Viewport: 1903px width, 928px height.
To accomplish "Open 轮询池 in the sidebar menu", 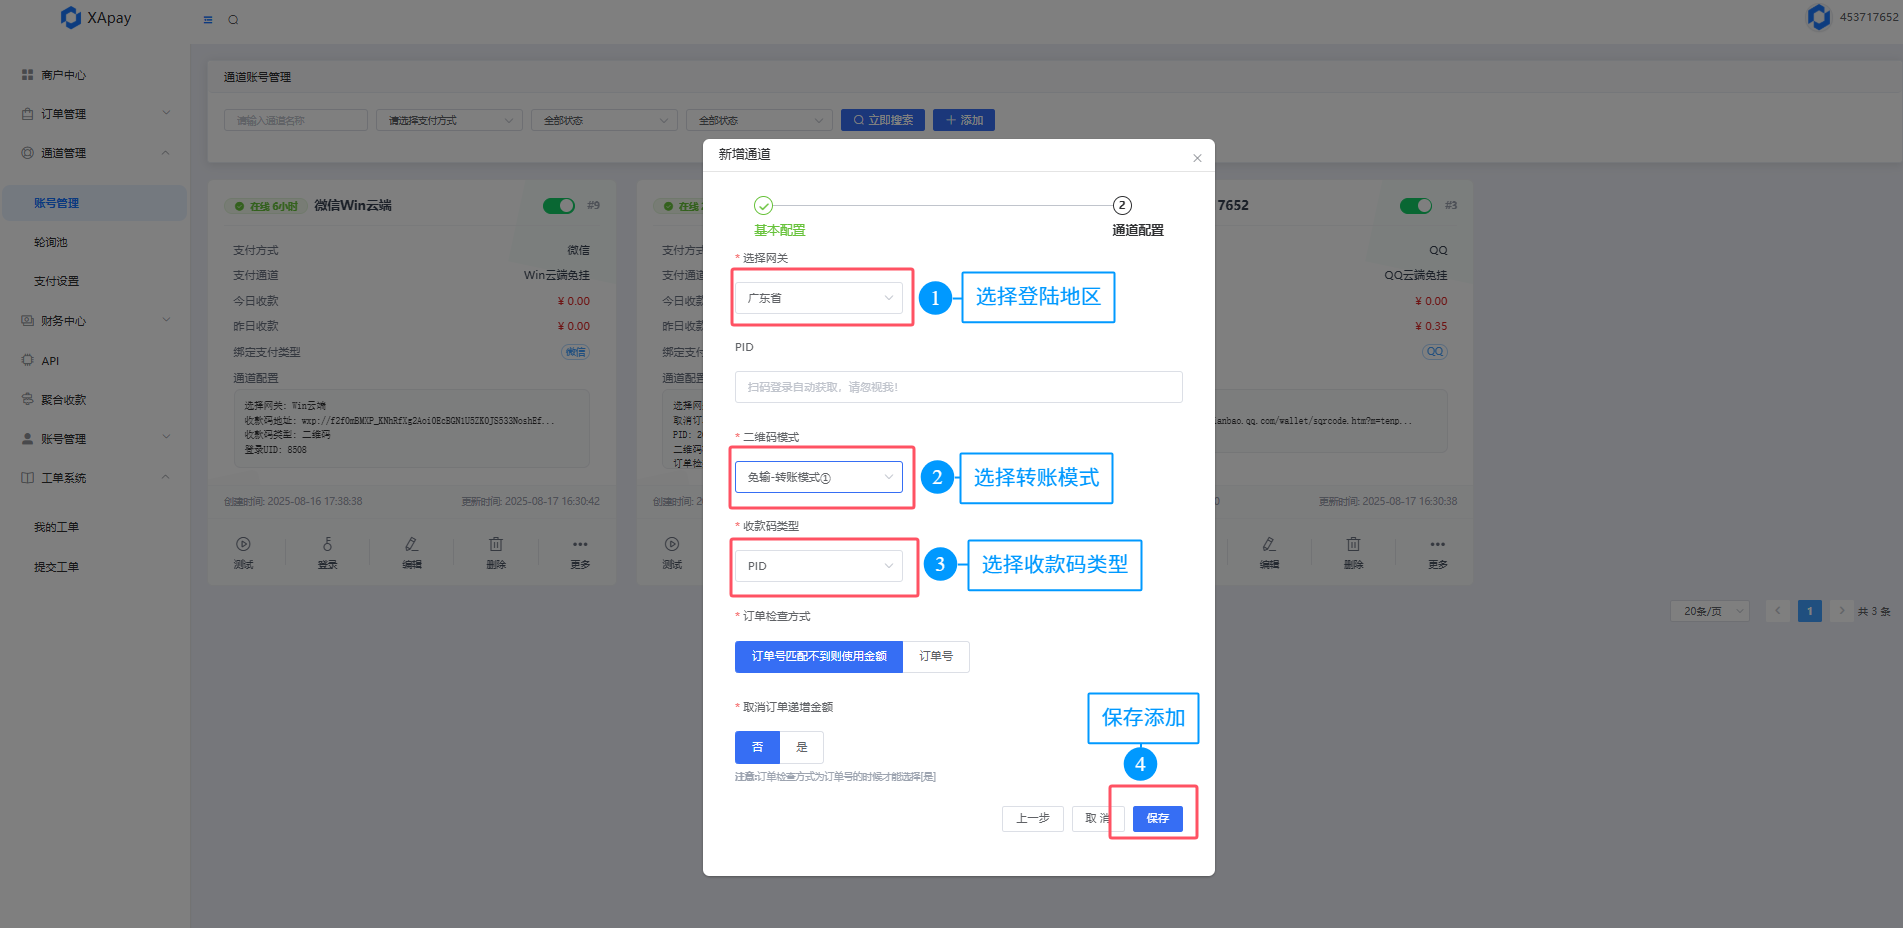I will (51, 242).
